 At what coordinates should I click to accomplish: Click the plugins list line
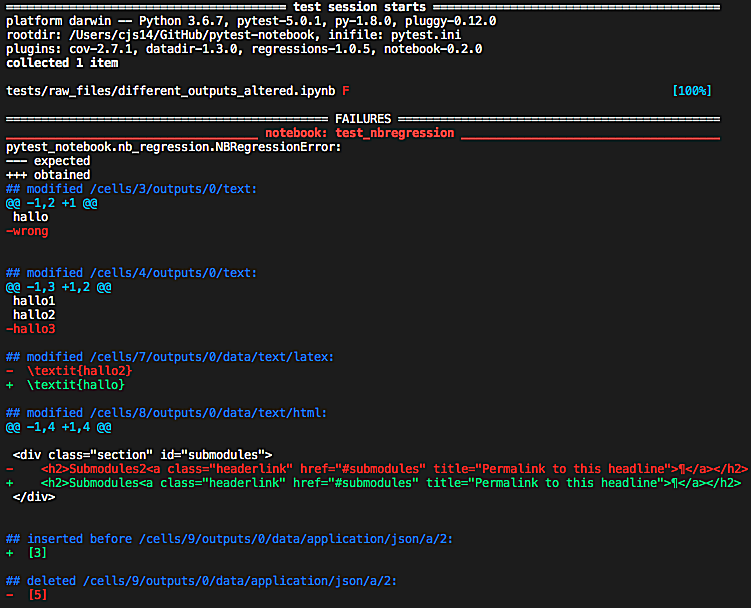tap(244, 49)
